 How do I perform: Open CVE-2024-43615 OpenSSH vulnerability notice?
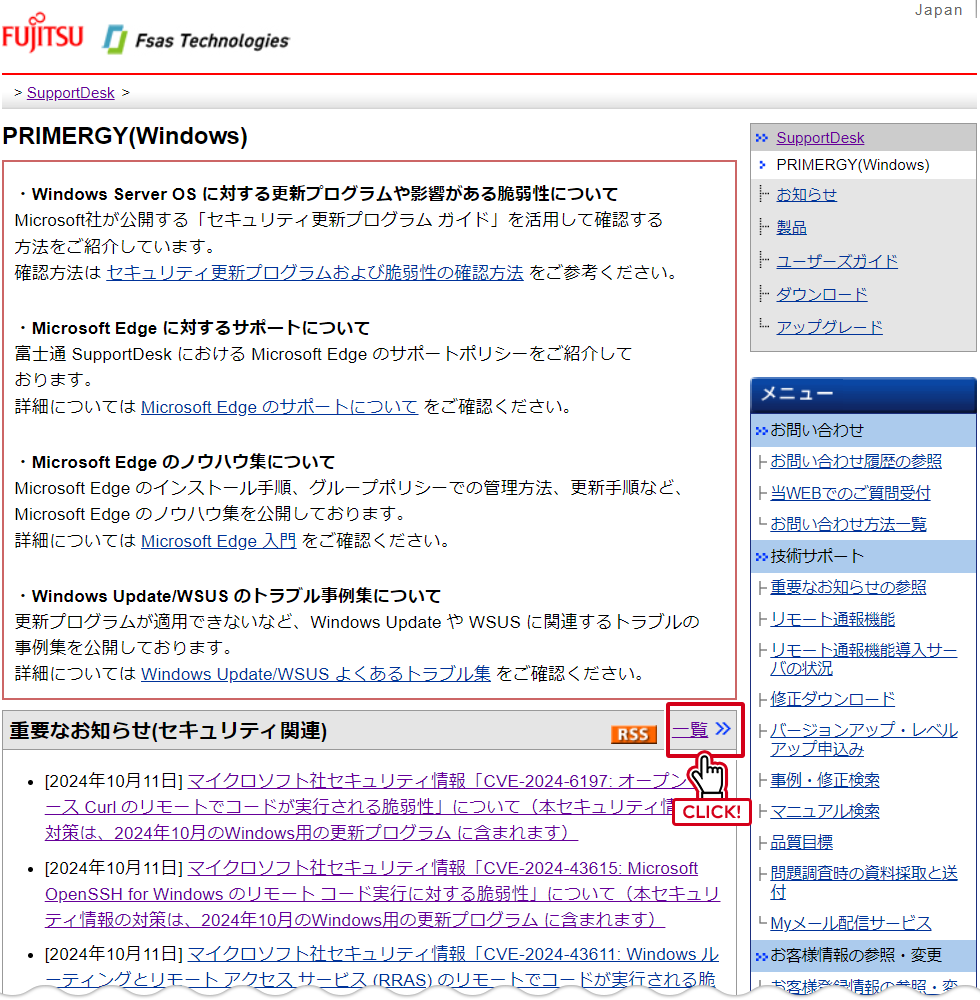(x=383, y=894)
